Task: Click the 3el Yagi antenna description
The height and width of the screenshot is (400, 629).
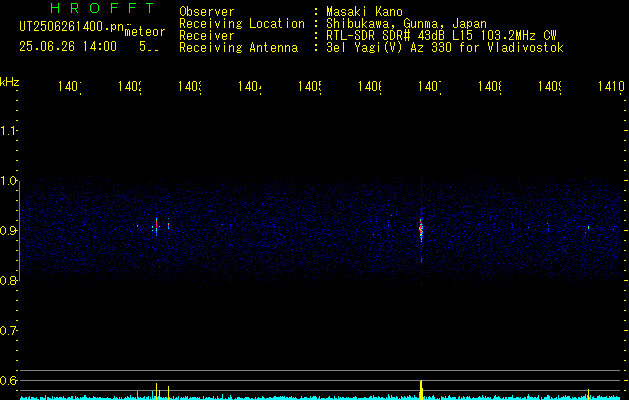Action: tap(445, 48)
